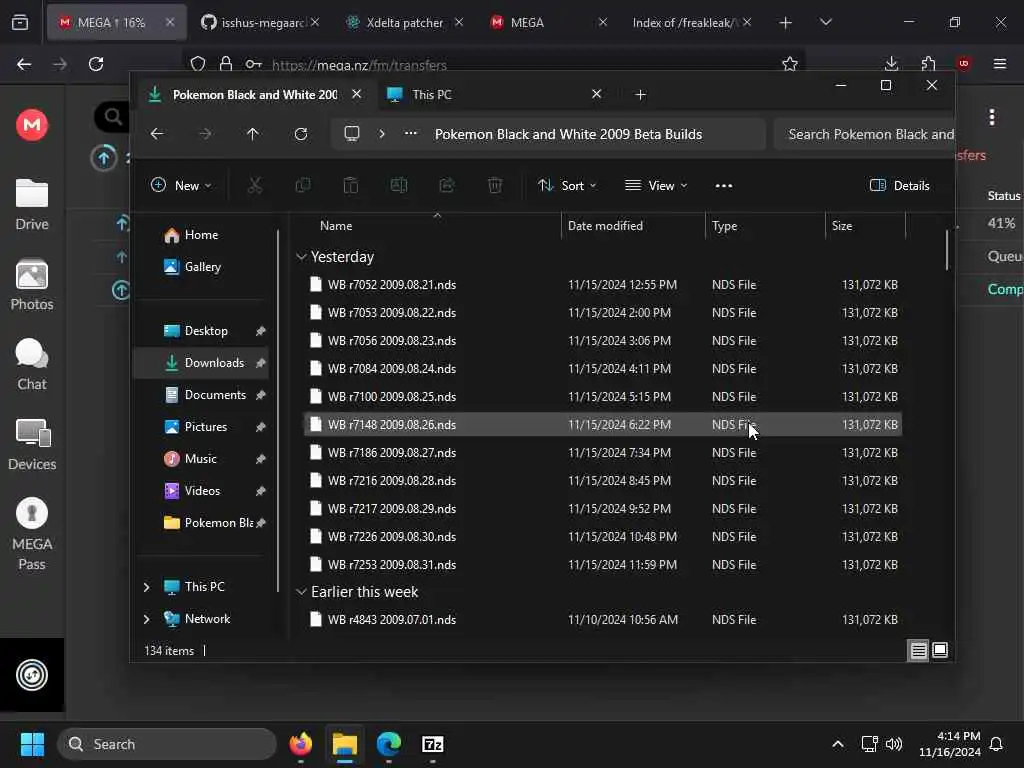The width and height of the screenshot is (1024, 768).
Task: Open Downloads in the navigation pane
Action: pos(202,363)
